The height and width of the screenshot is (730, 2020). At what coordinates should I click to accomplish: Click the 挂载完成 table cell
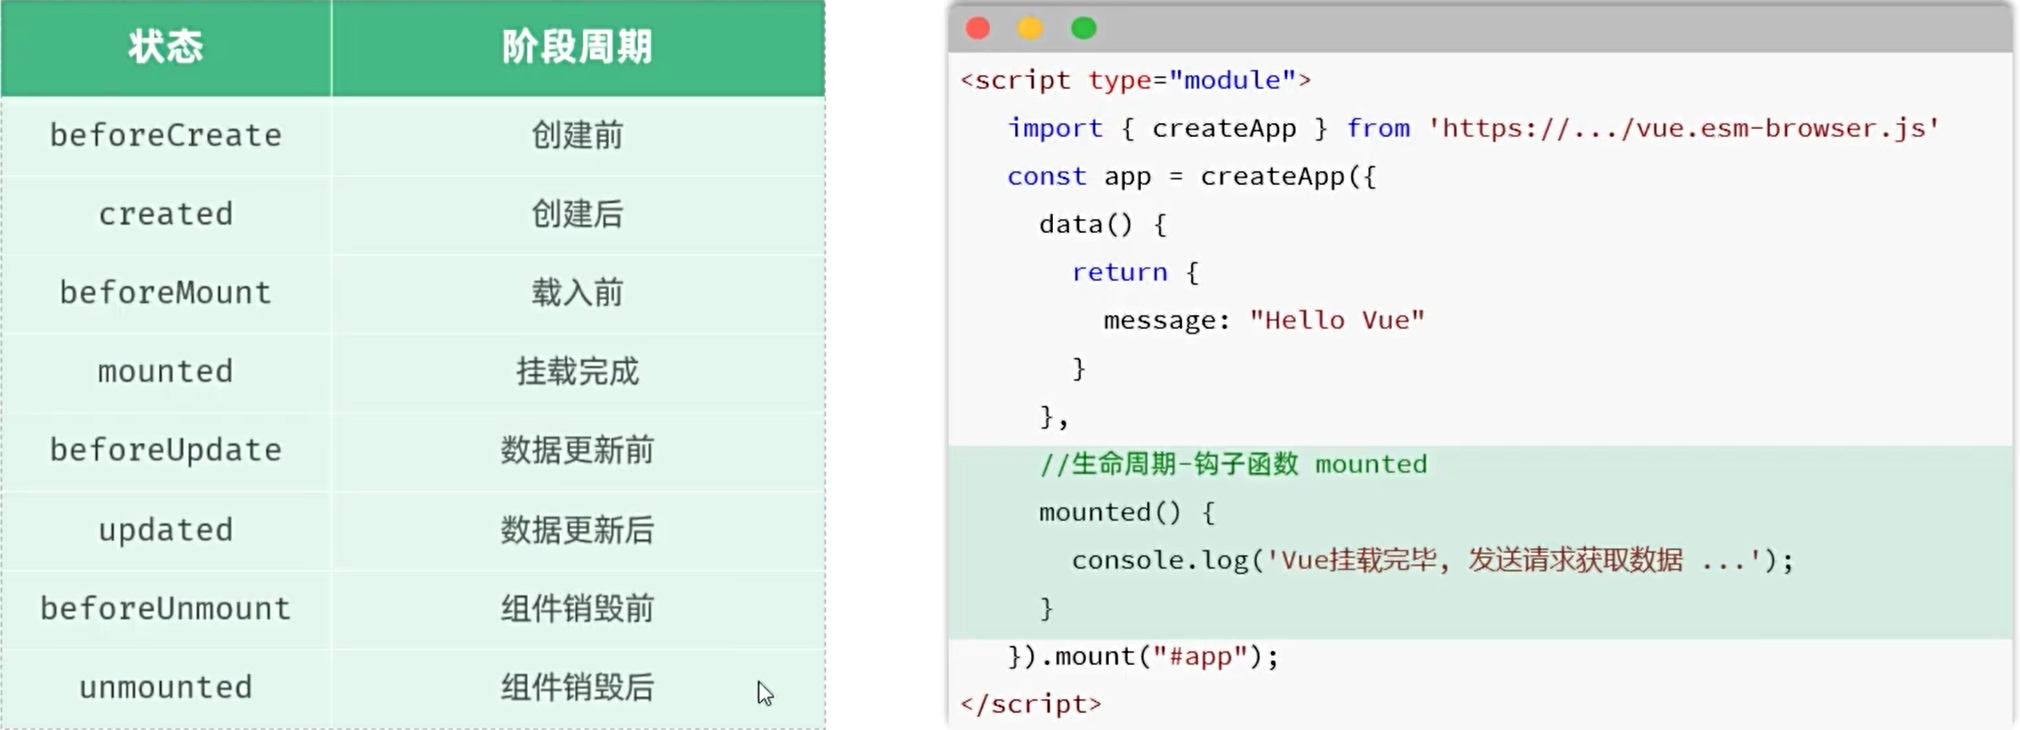tap(578, 372)
